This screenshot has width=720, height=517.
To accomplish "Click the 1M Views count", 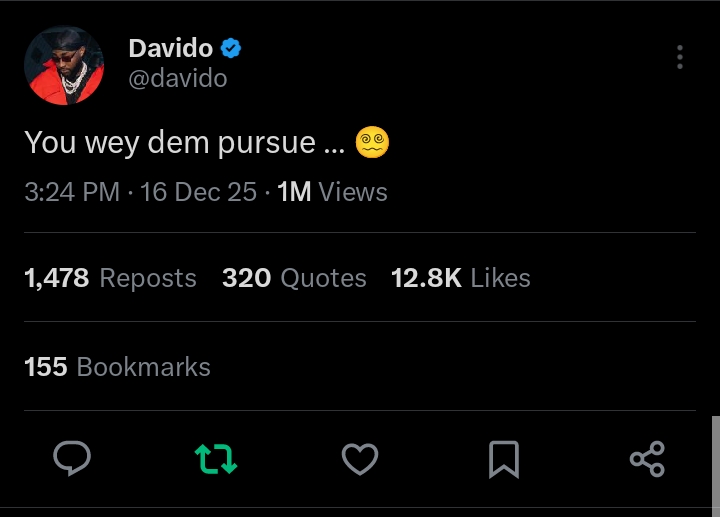I will click(332, 192).
